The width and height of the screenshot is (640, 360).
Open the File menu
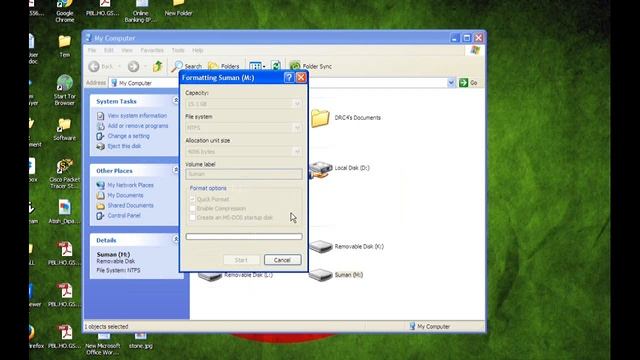pos(92,50)
